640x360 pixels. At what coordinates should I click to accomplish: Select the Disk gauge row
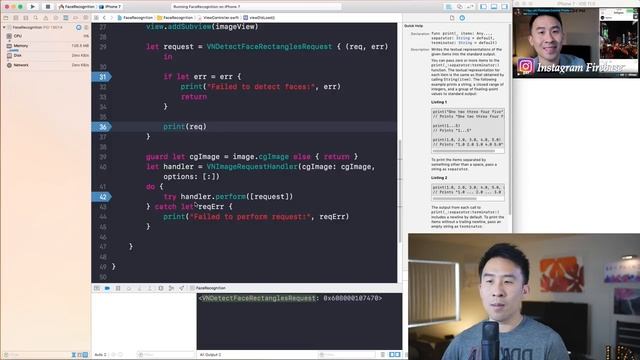click(47, 56)
